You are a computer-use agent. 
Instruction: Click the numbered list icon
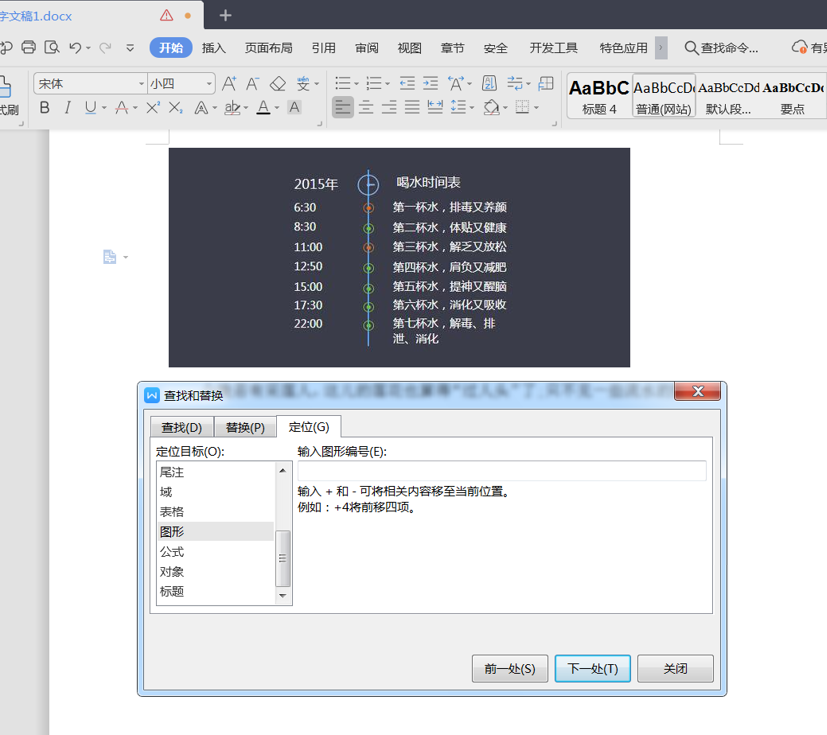[374, 83]
